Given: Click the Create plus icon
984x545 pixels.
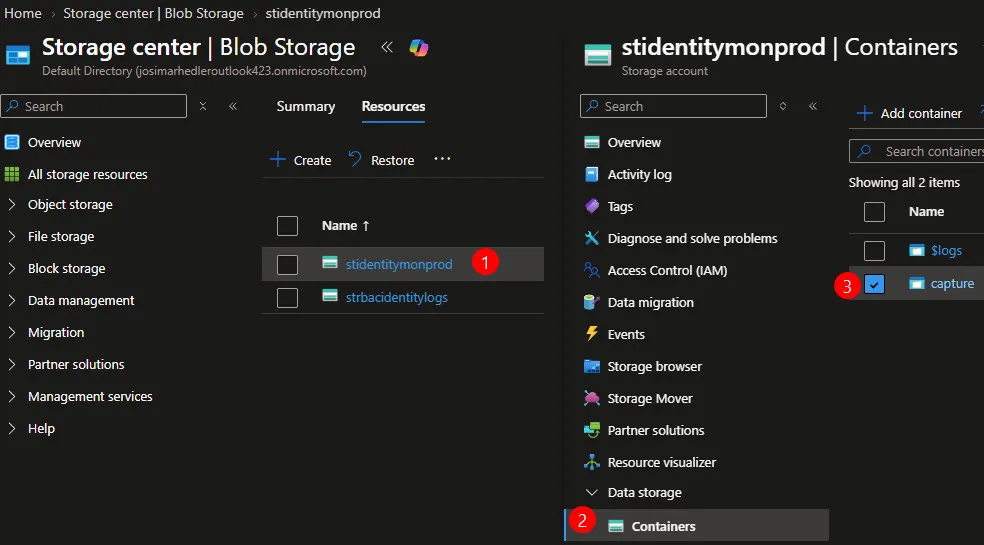Looking at the screenshot, I should coord(277,159).
